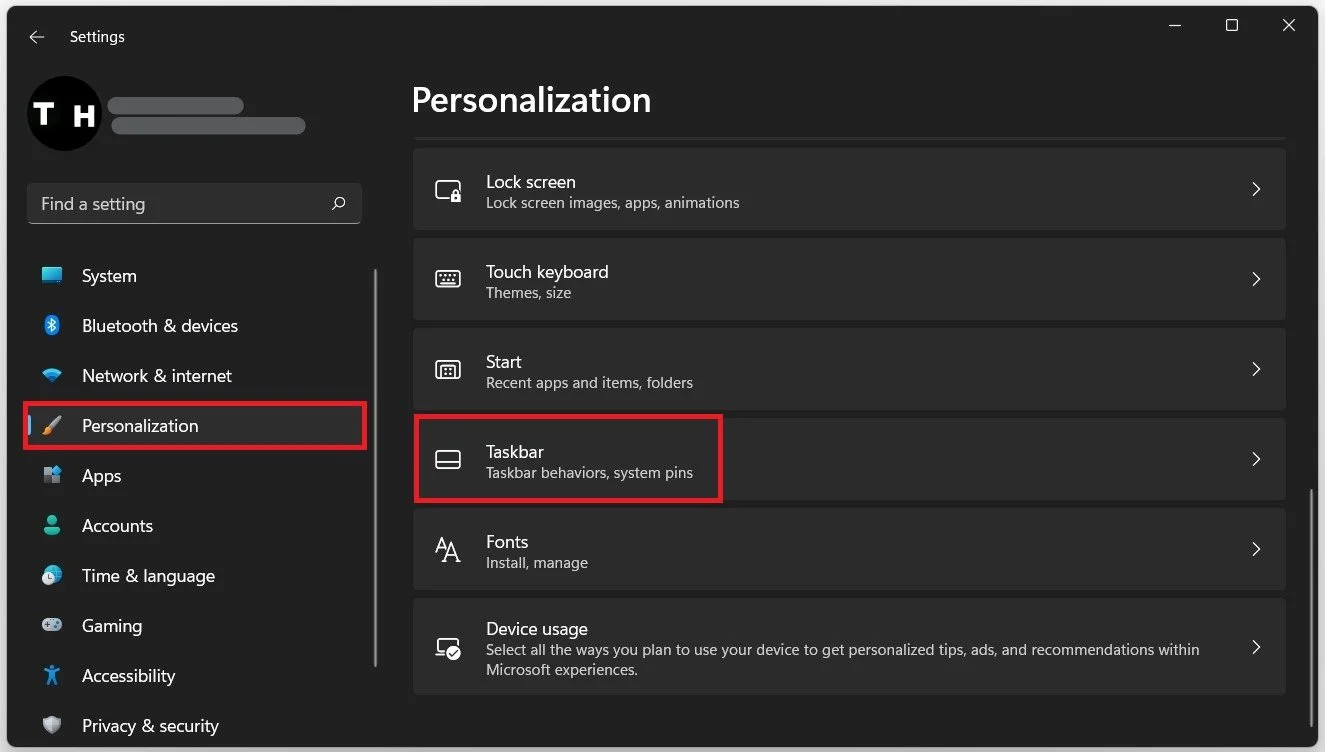Open the Touch keyboard option
This screenshot has width=1325, height=752.
pos(849,279)
